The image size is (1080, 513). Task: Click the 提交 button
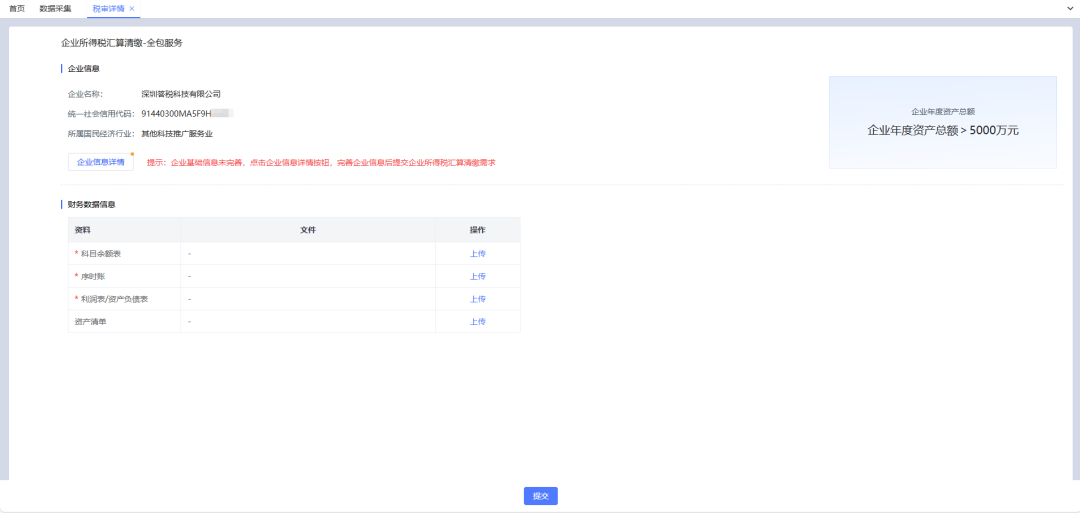pos(541,496)
